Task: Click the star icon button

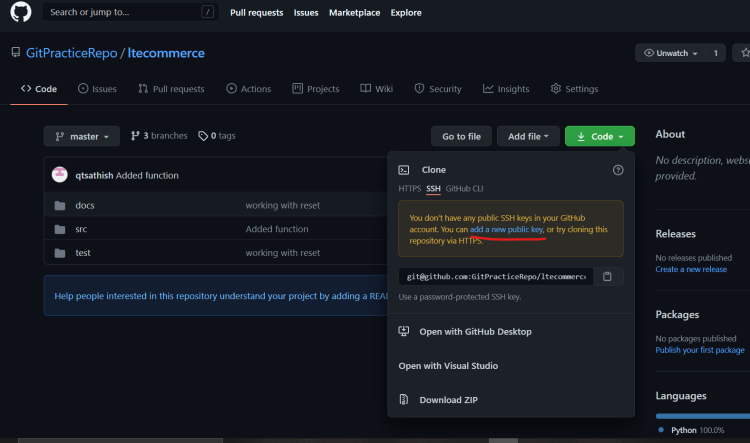Action: click(x=744, y=53)
